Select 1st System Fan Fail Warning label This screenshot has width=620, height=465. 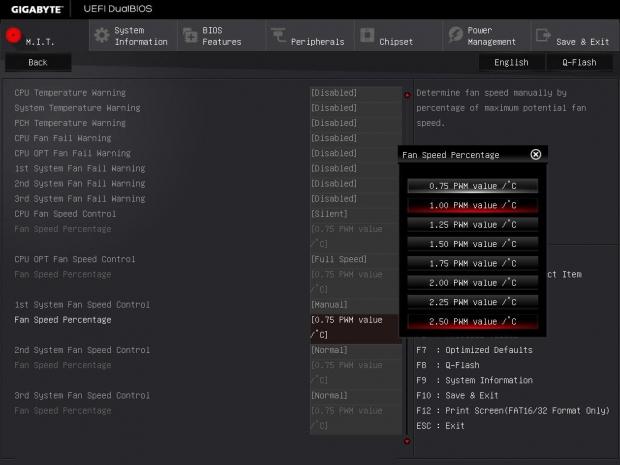80,168
